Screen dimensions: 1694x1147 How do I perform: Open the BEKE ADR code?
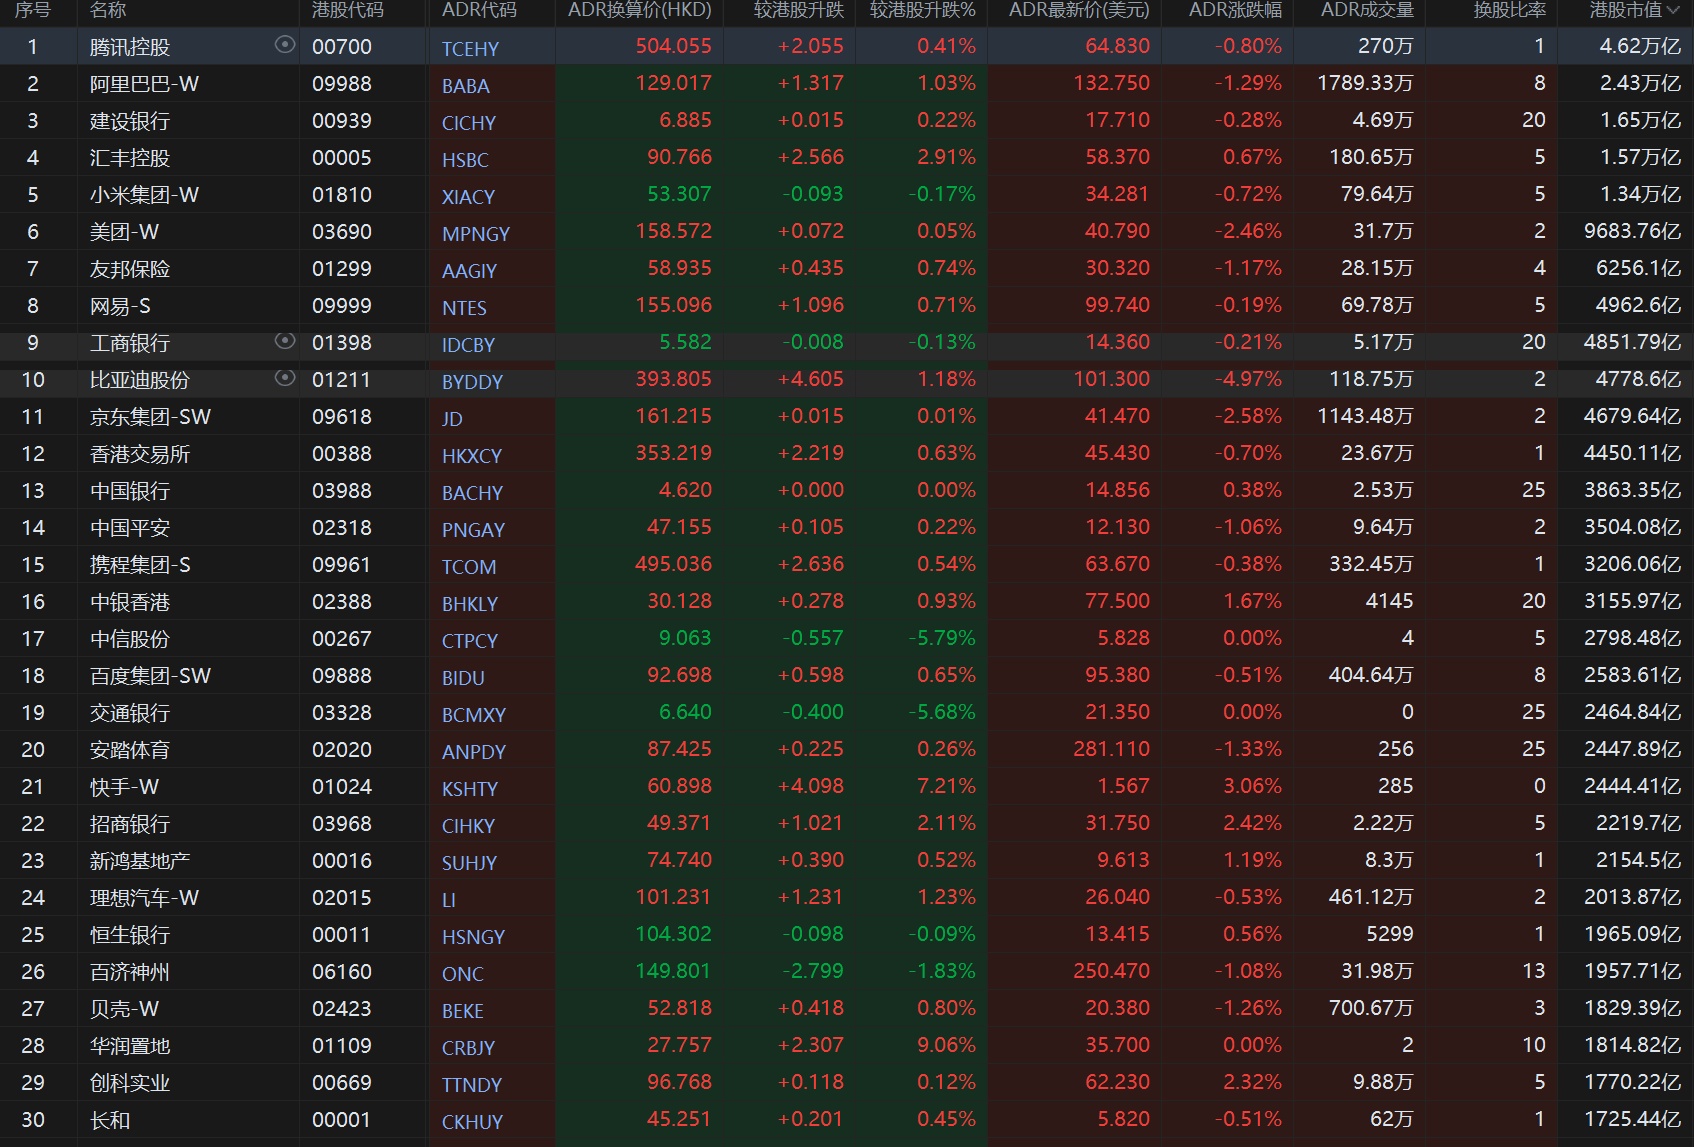[463, 1011]
